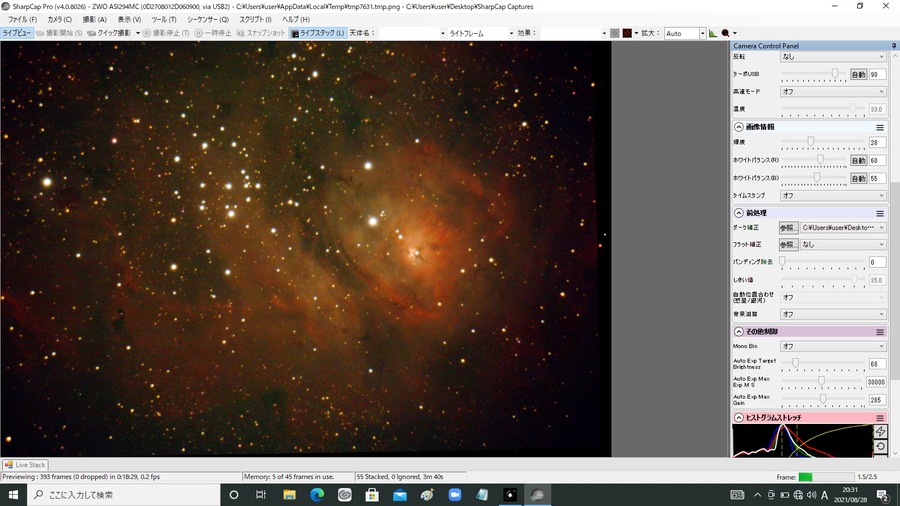Image resolution: width=900 pixels, height=506 pixels.
Task: Collapse the 前処理 section
Action: pos(739,213)
